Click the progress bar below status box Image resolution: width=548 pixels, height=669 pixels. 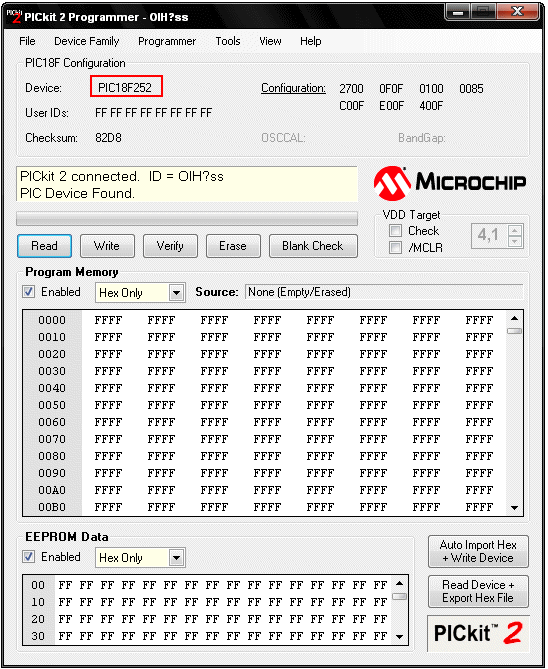pyautogui.click(x=187, y=218)
